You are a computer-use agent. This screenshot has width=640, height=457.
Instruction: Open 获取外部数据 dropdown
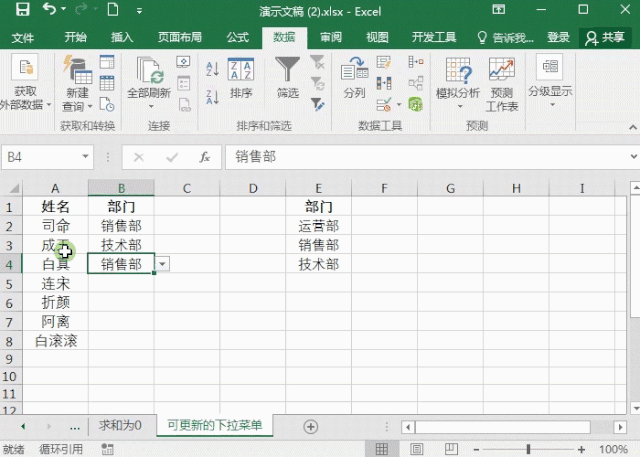pyautogui.click(x=25, y=83)
